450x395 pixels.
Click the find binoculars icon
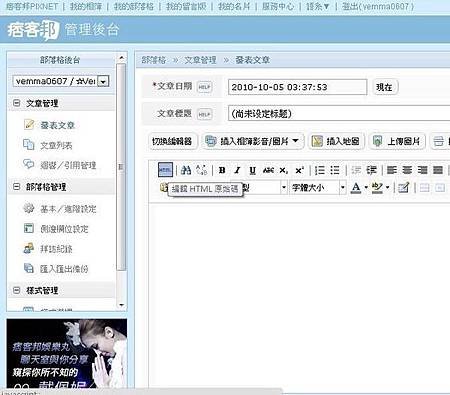(x=186, y=170)
